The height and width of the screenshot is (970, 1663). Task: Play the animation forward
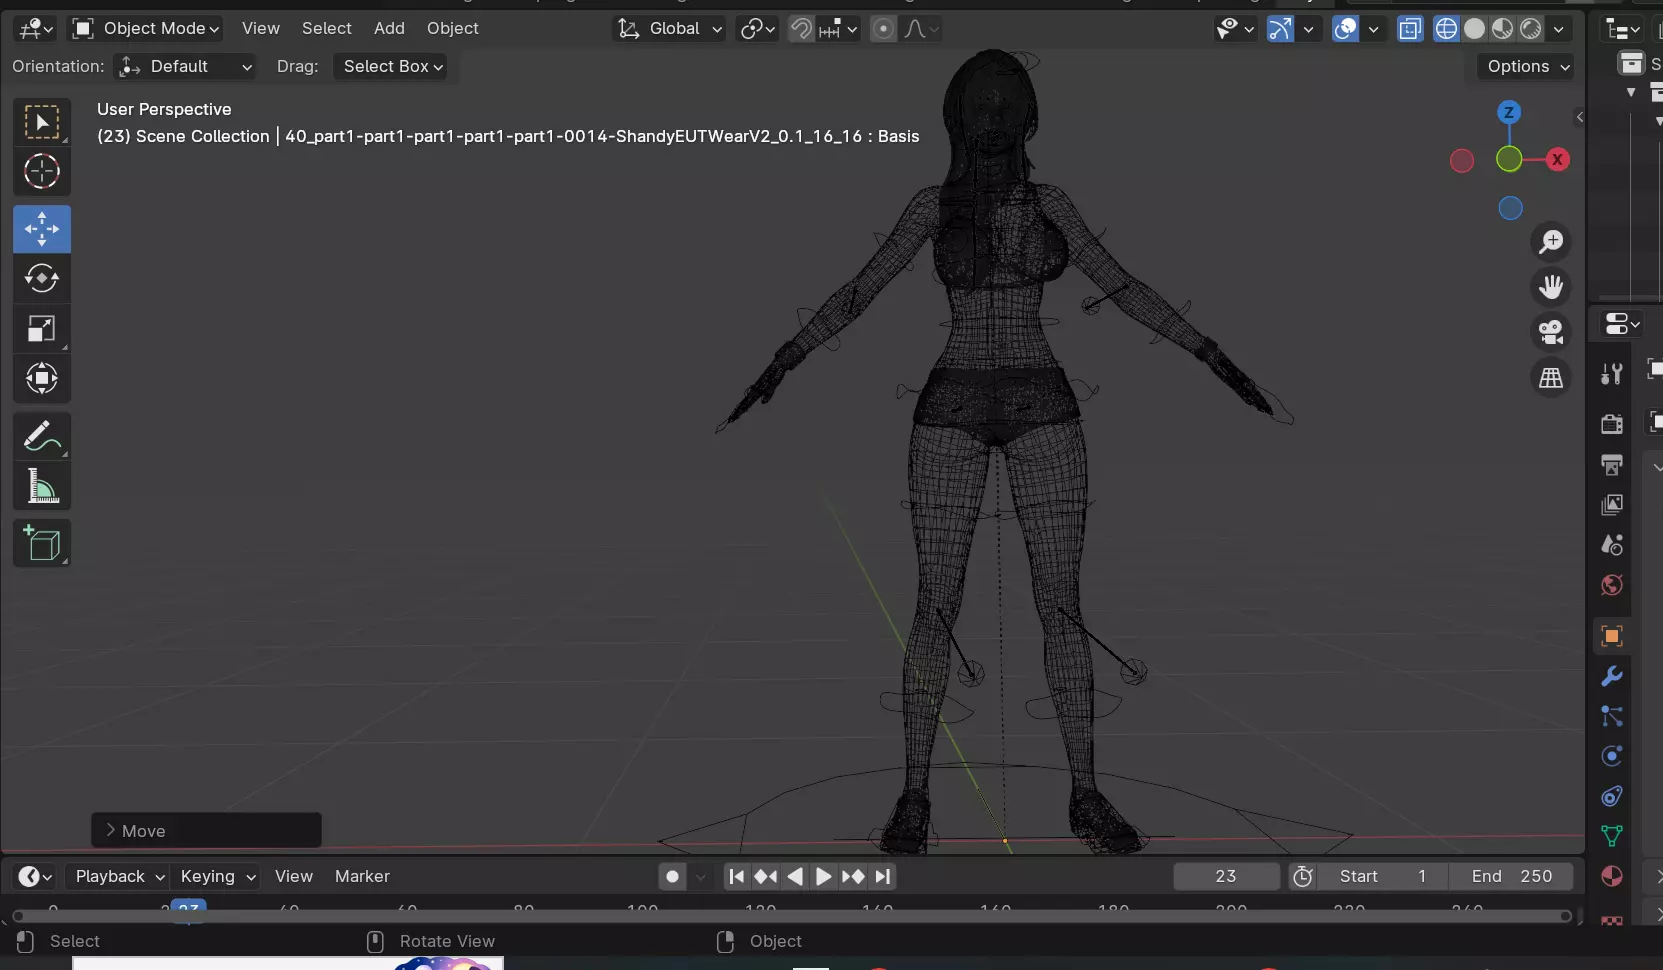click(x=823, y=877)
